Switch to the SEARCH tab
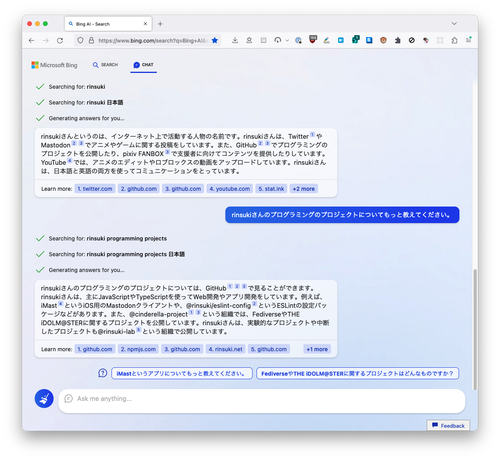 [x=105, y=65]
